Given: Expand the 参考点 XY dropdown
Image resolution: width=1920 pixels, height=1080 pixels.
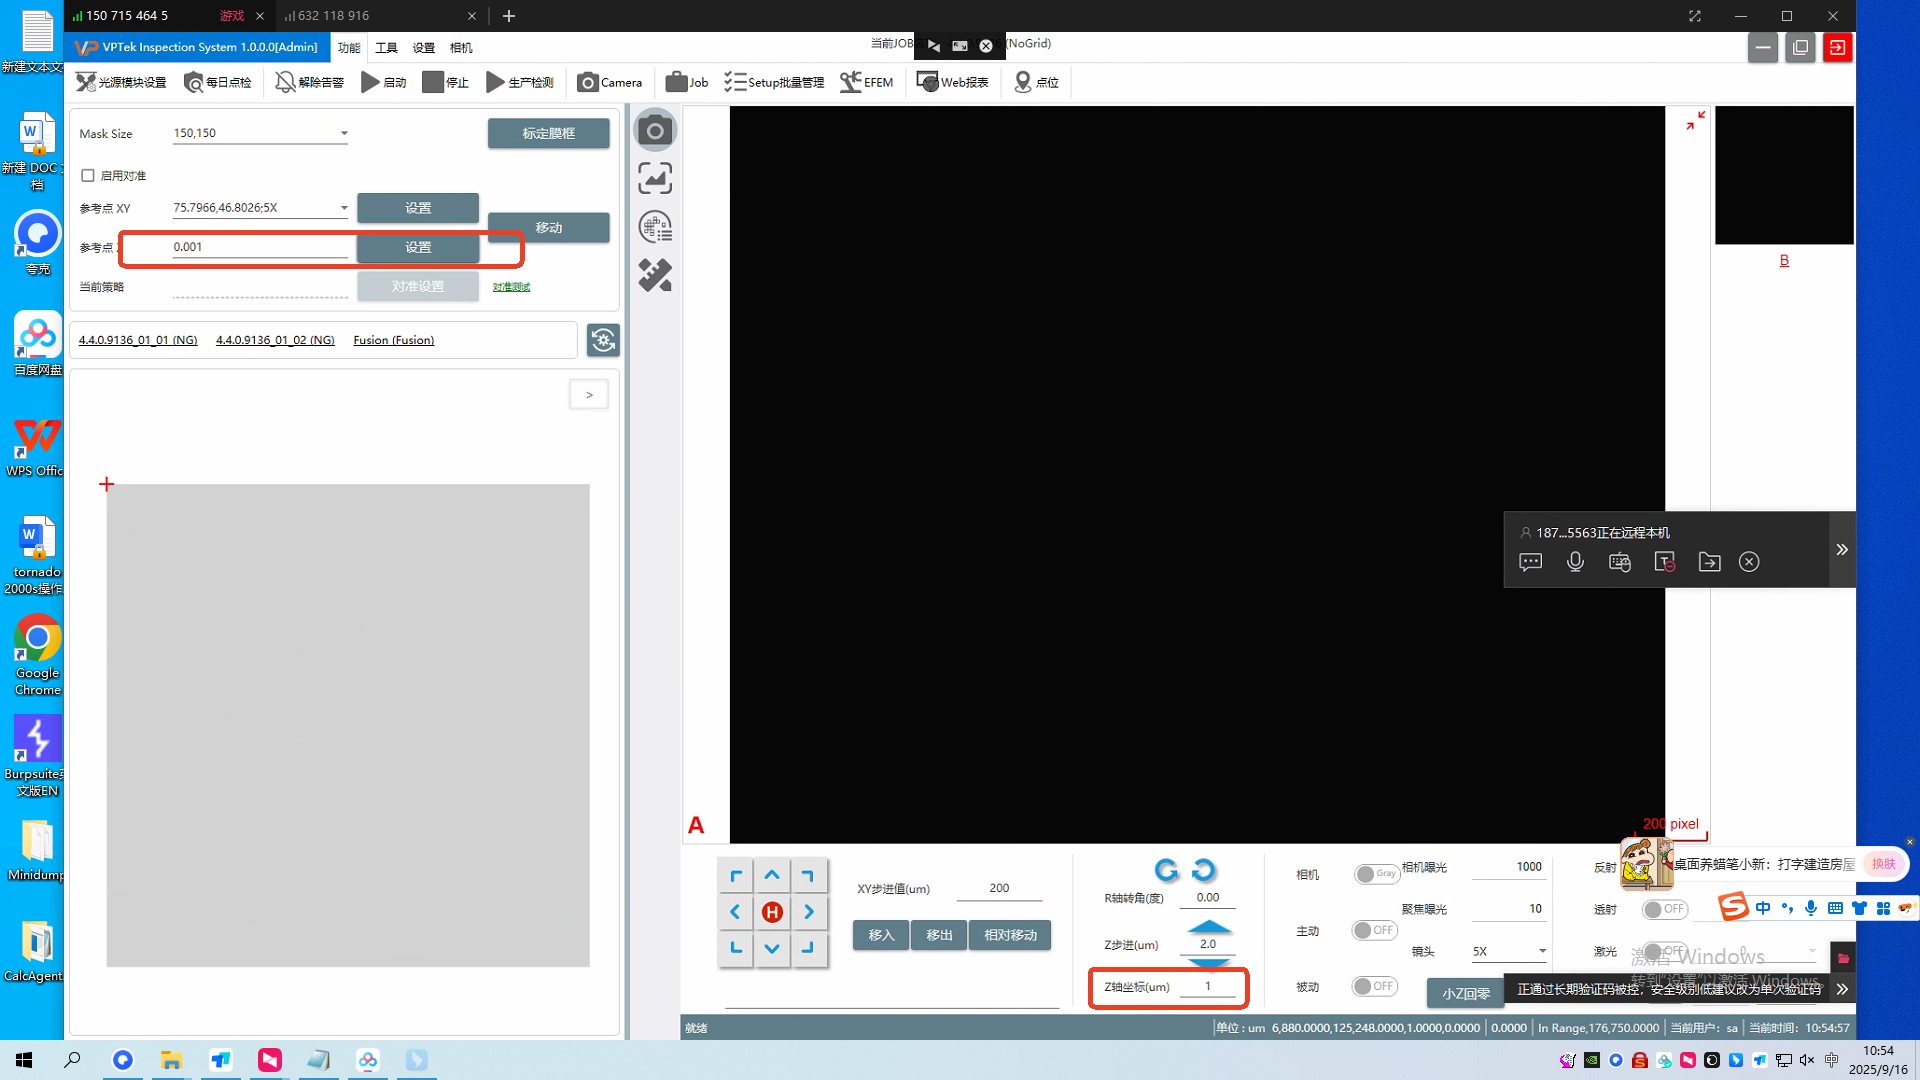Looking at the screenshot, I should click(x=344, y=208).
